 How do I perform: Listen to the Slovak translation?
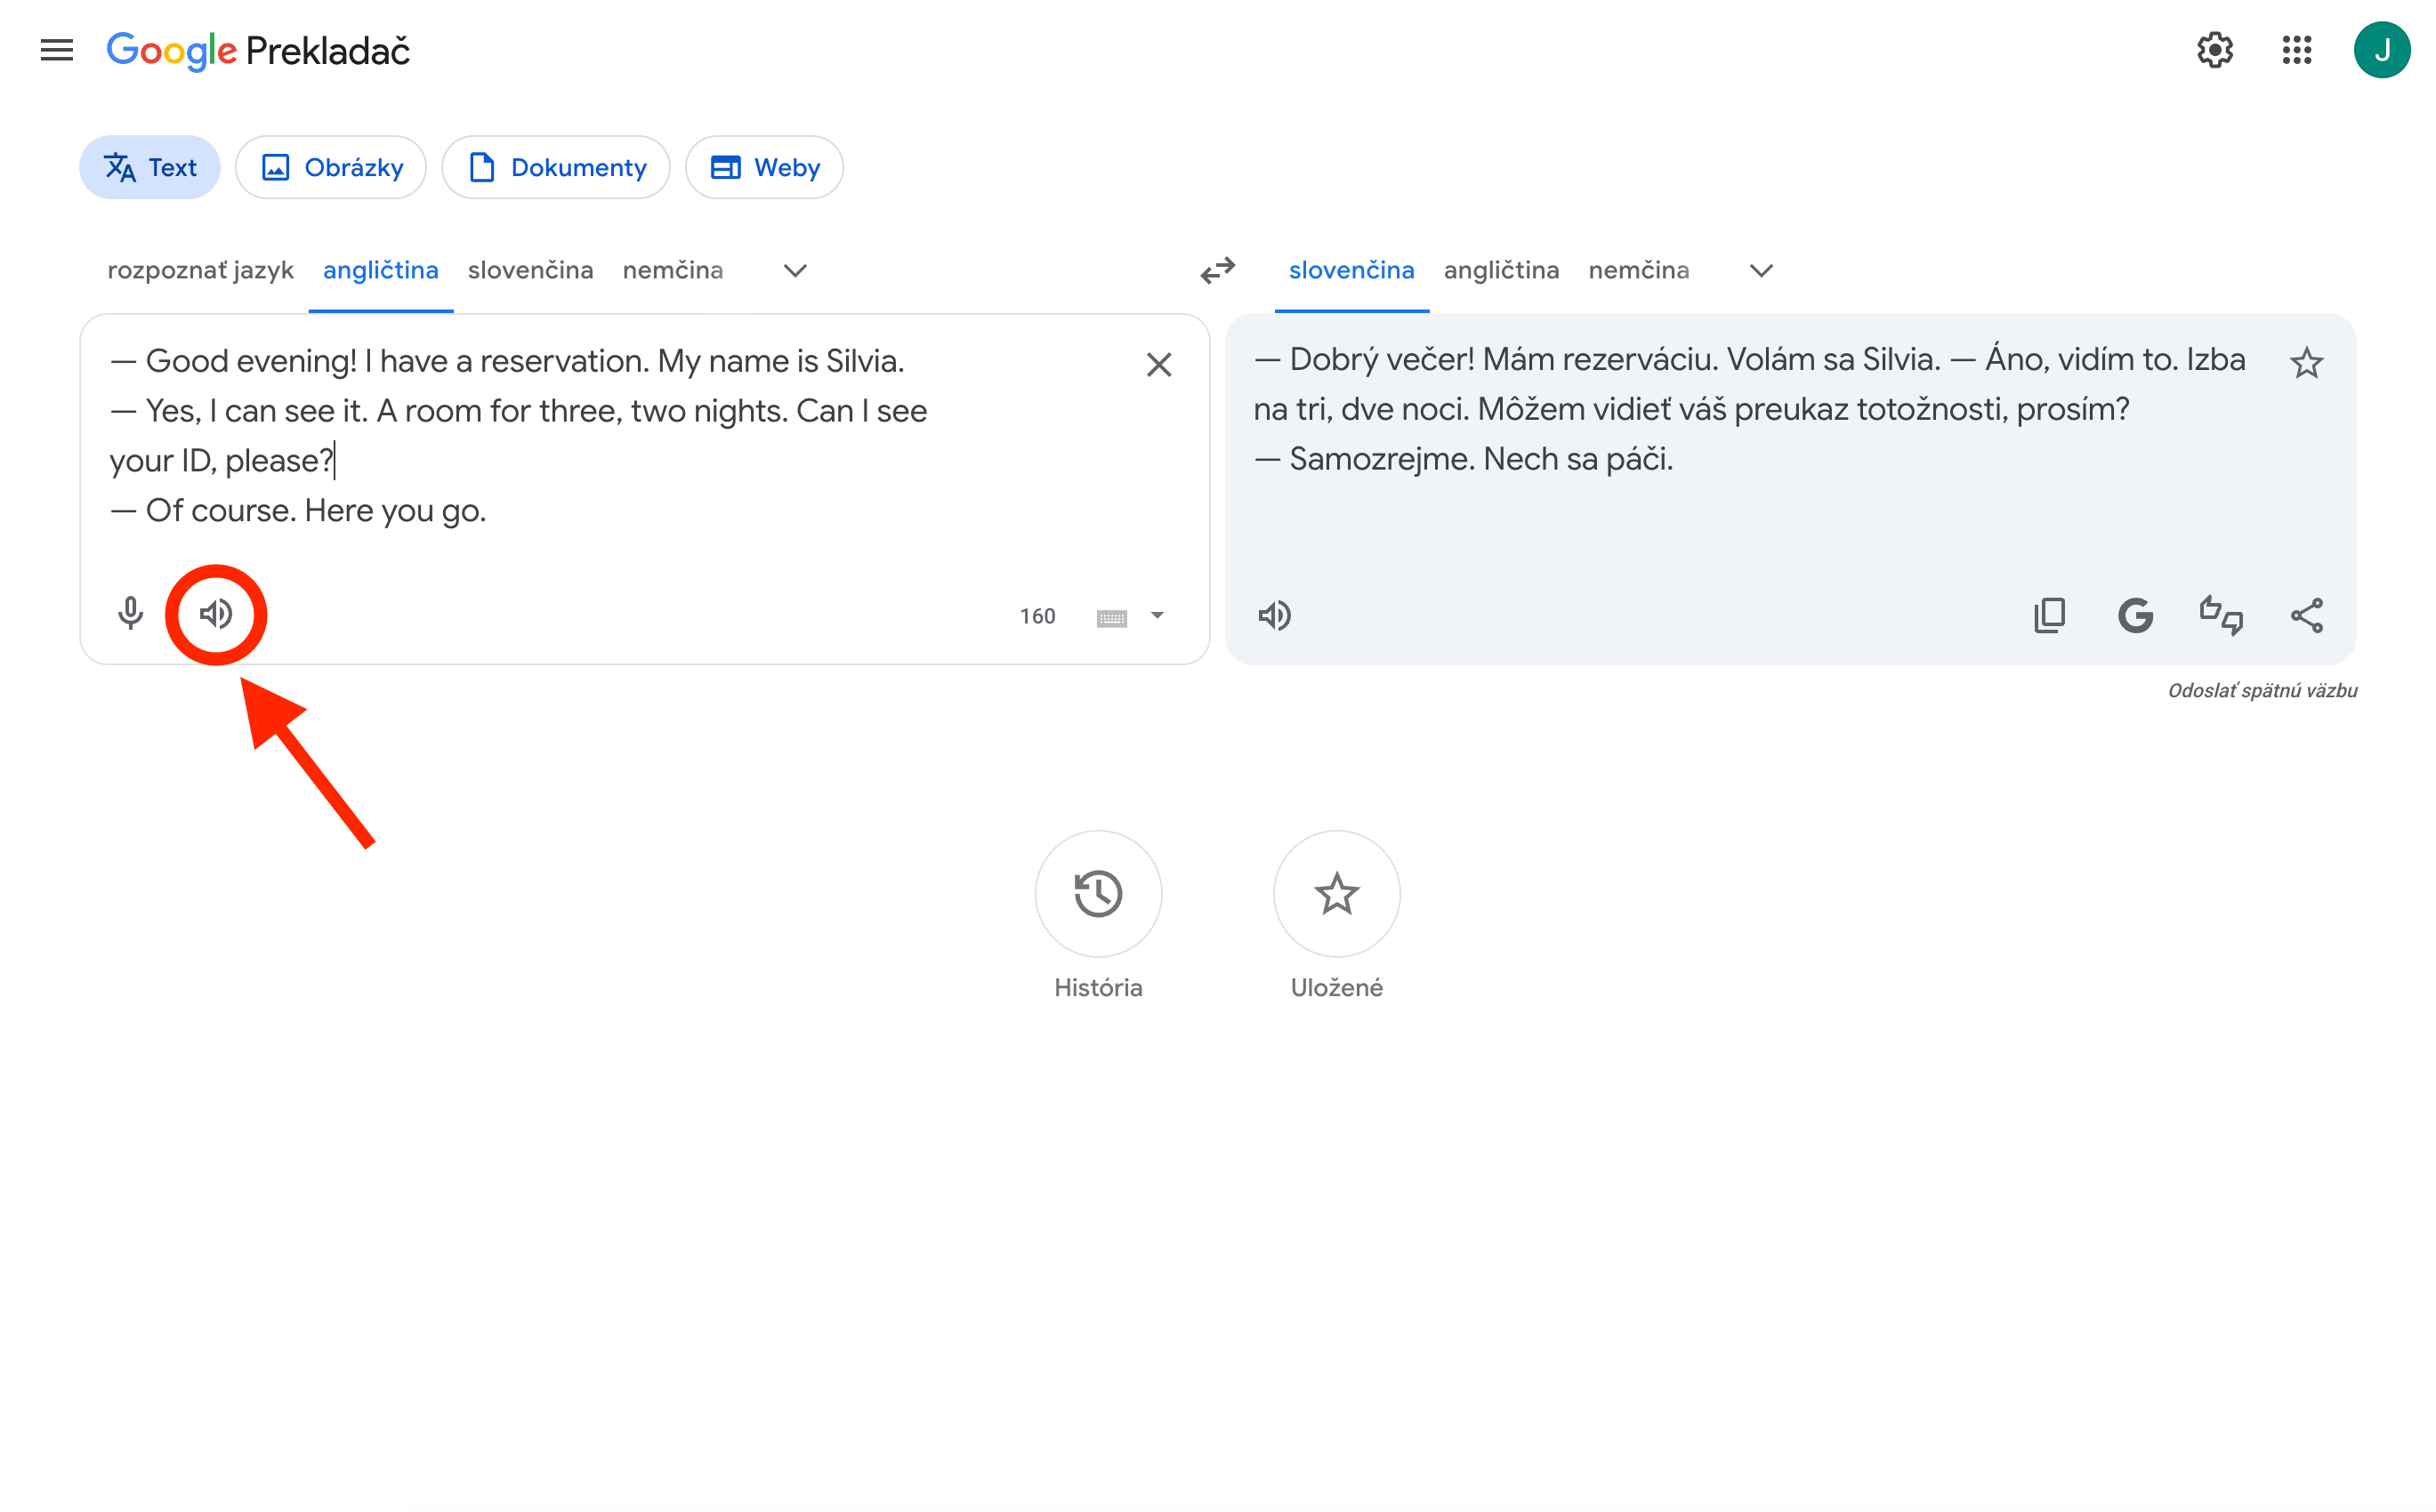(x=1274, y=615)
